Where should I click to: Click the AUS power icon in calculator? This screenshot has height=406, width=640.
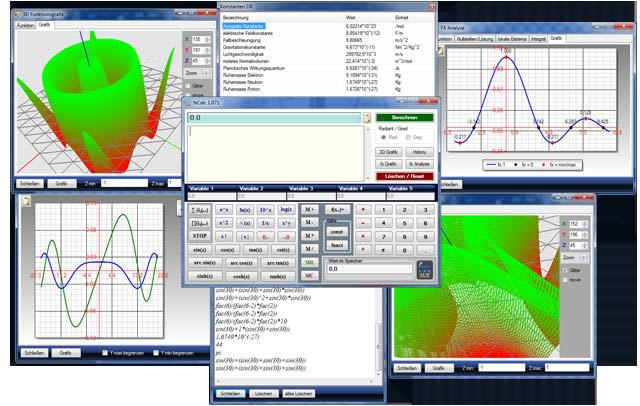pyautogui.click(x=422, y=268)
